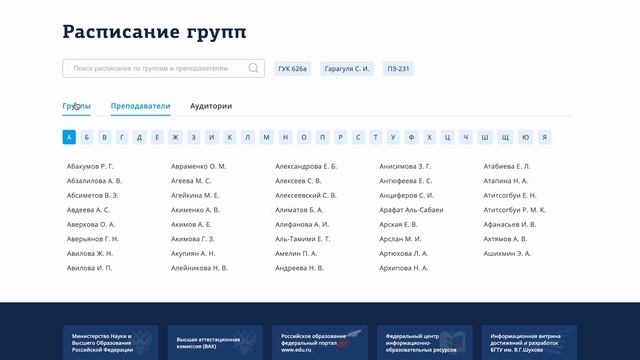
Task: Open teacher Андреева Н. В.
Action: [x=299, y=268]
